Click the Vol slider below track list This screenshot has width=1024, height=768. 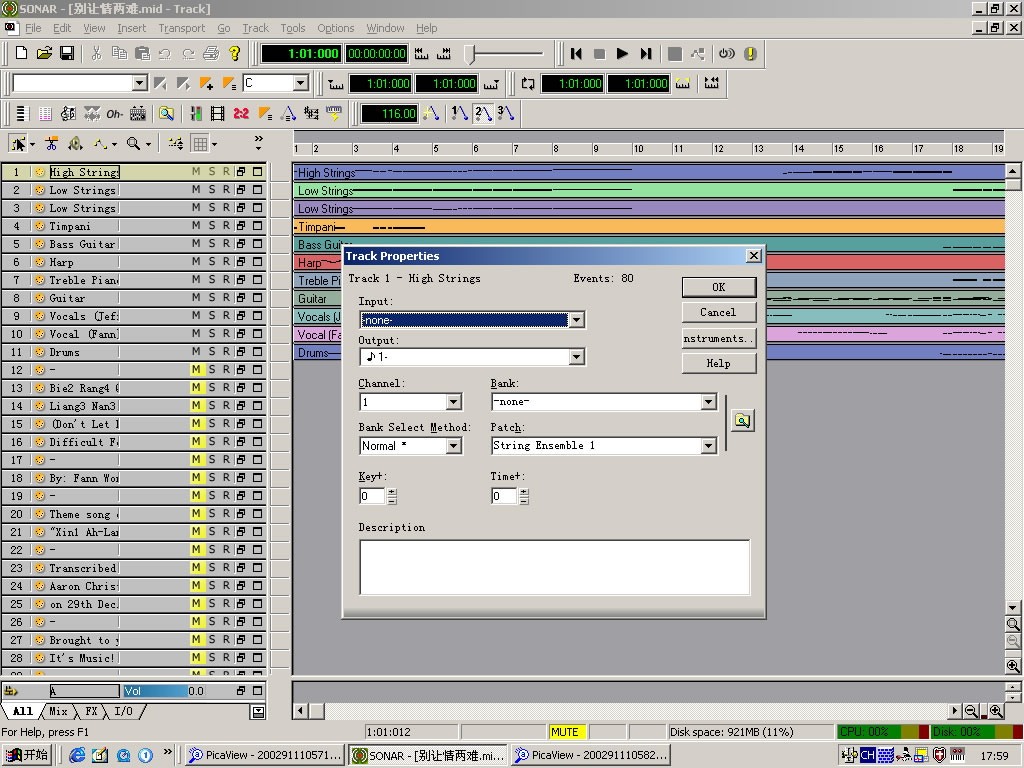[x=155, y=691]
